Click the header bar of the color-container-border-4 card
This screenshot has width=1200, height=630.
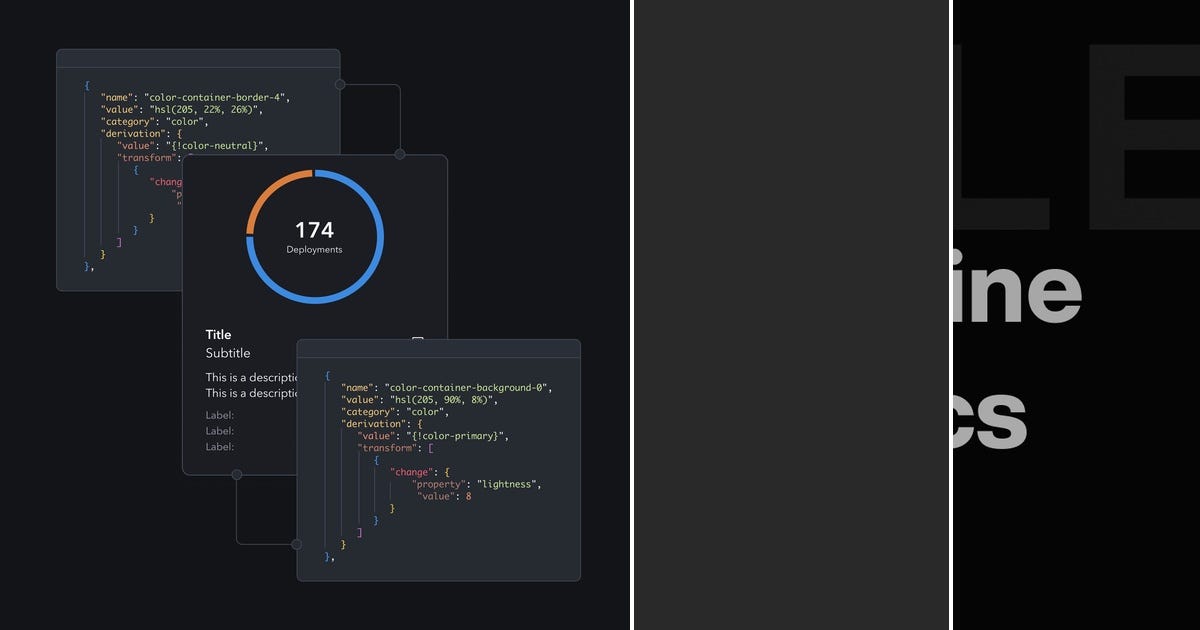(198, 55)
